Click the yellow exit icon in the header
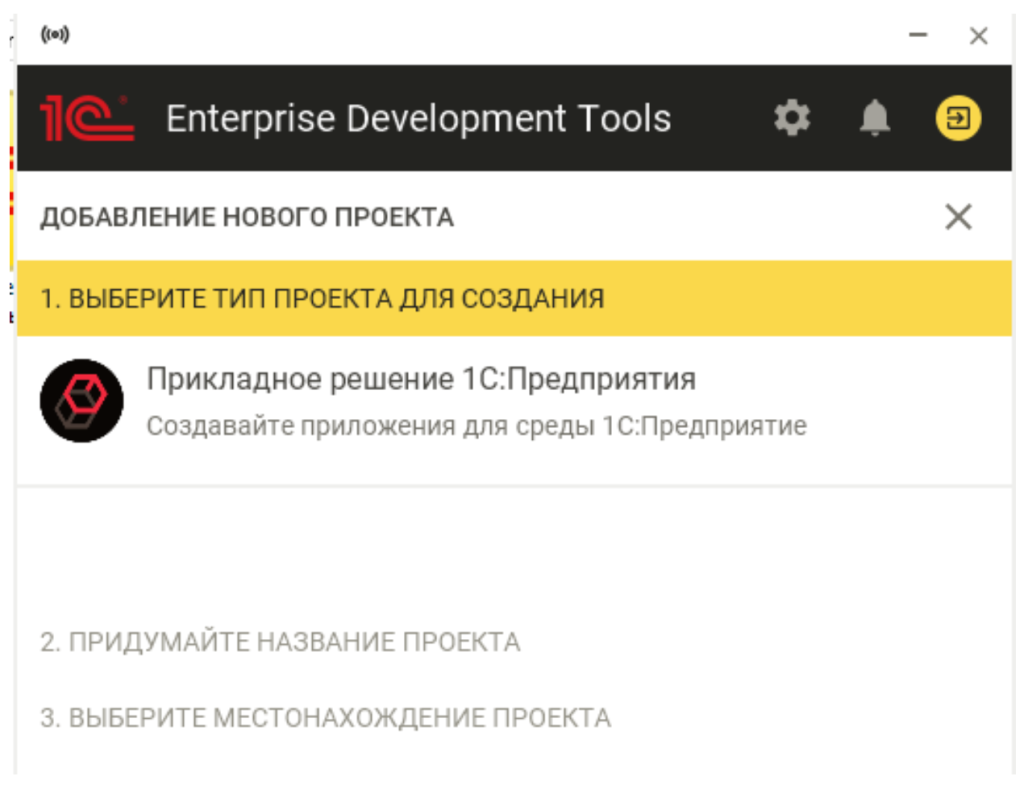This screenshot has width=1024, height=793. 958,118
